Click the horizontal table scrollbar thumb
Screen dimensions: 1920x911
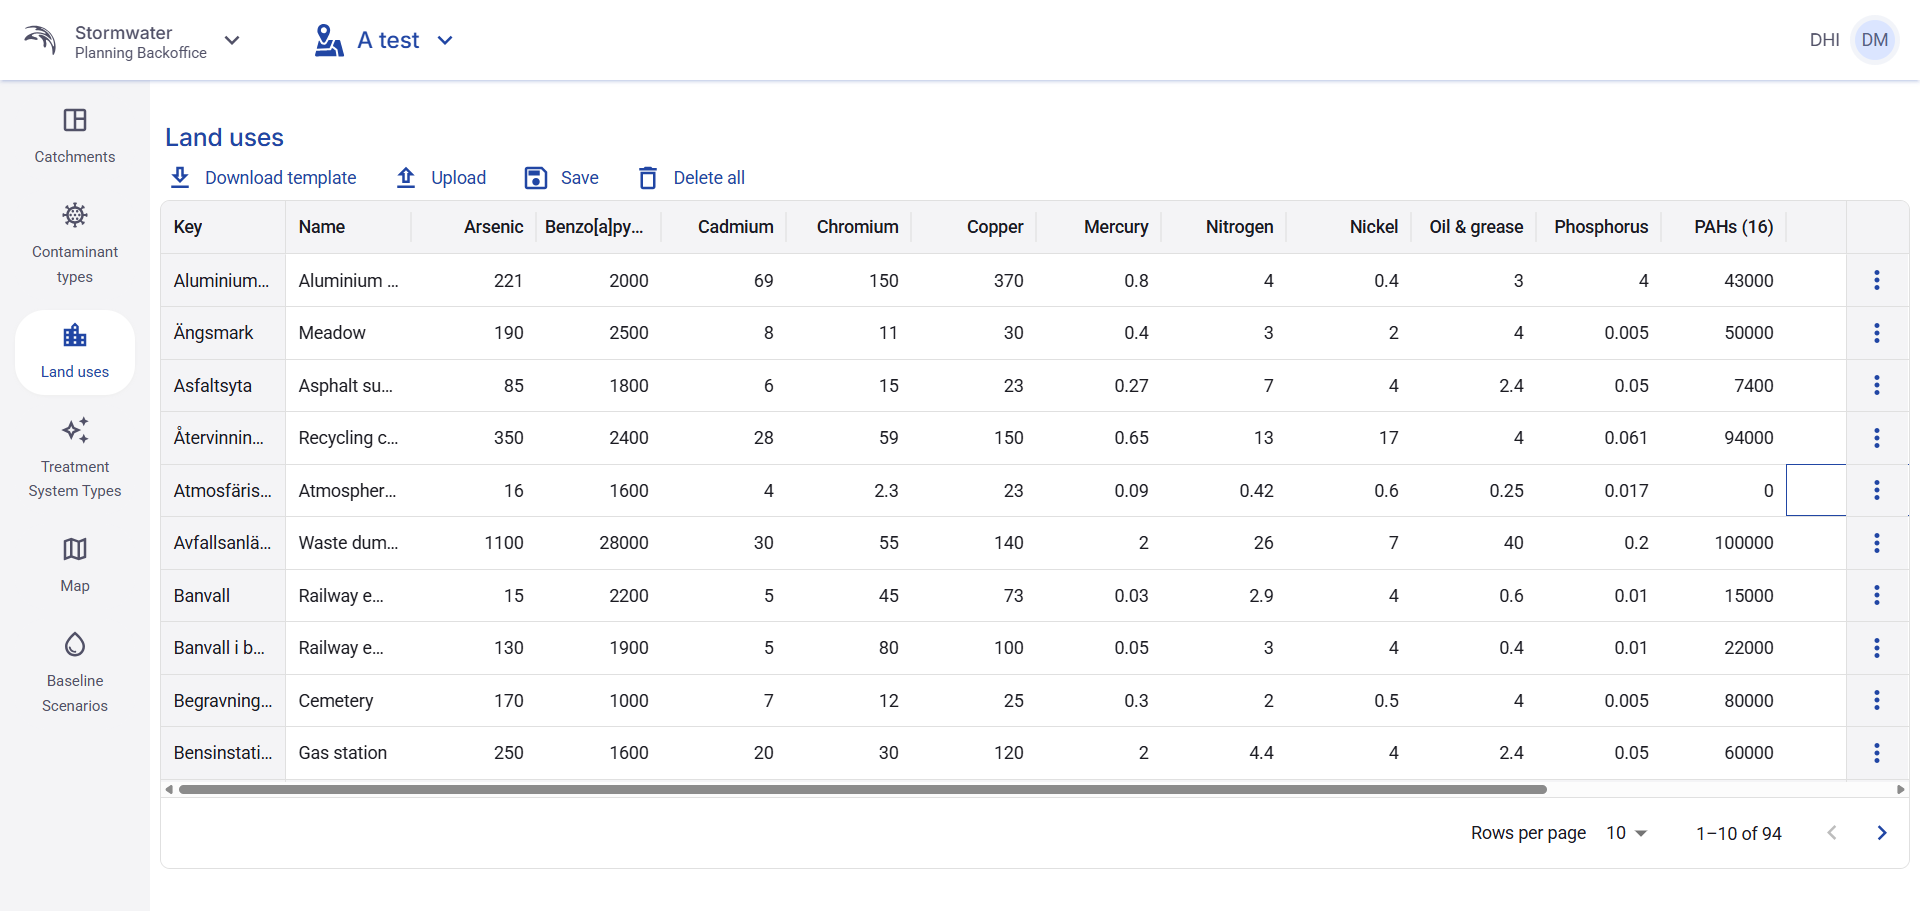(x=863, y=790)
